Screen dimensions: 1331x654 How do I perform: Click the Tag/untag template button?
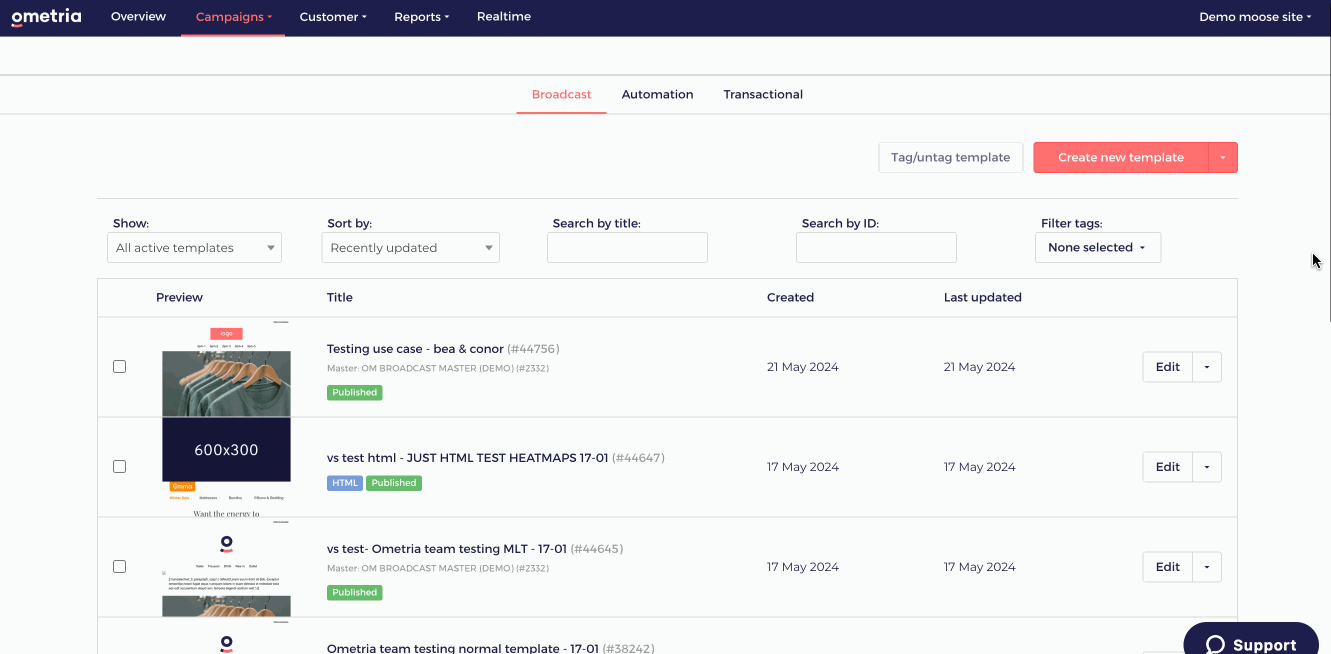tap(950, 157)
